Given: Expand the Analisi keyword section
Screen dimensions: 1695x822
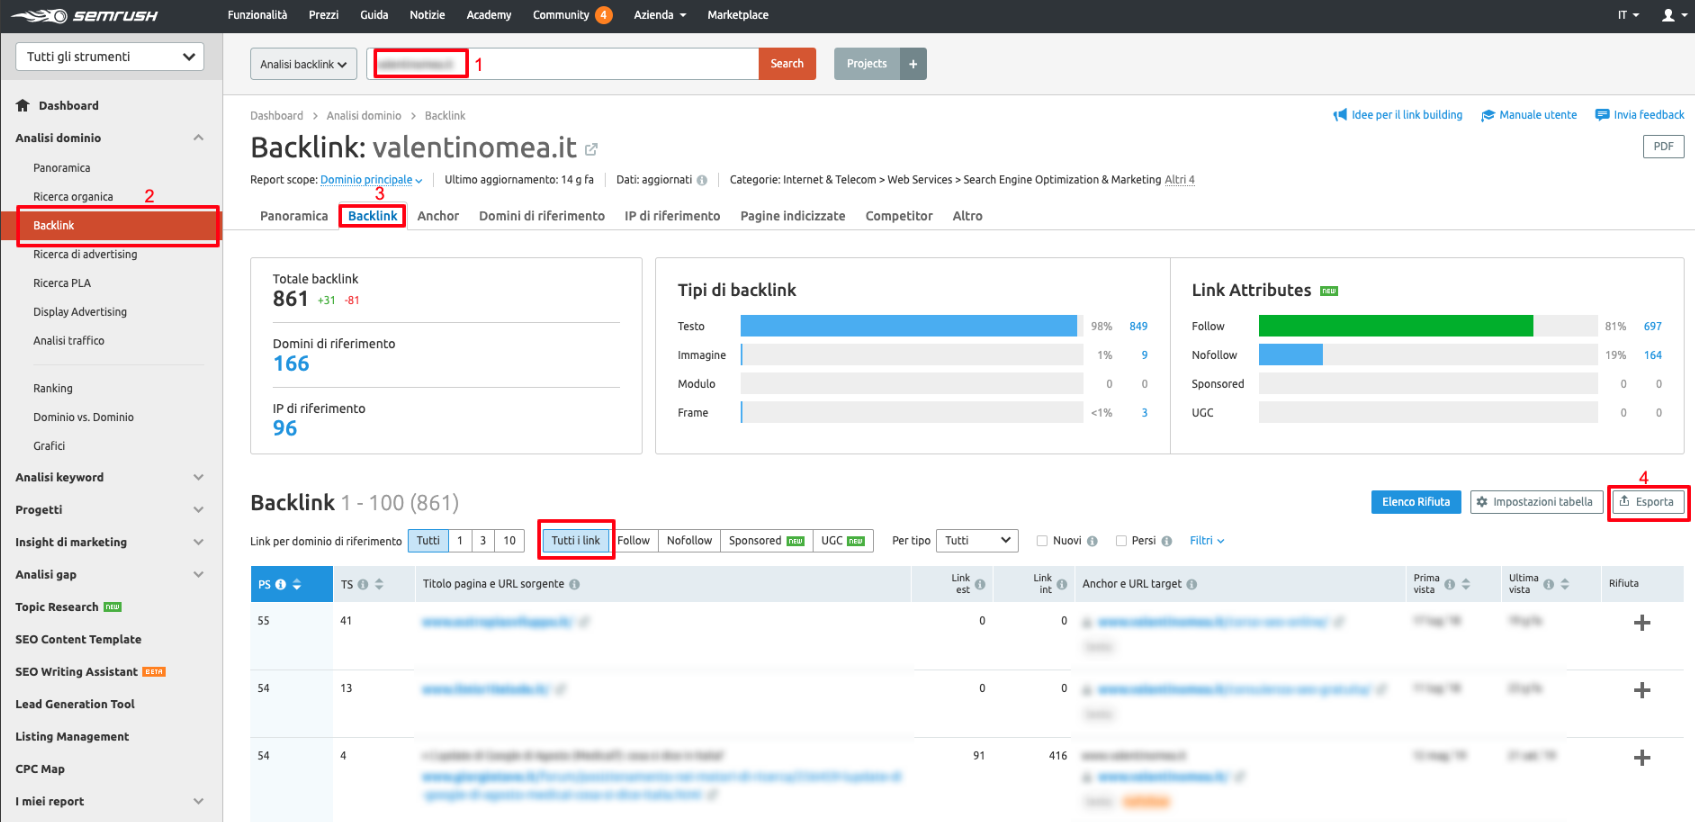Looking at the screenshot, I should [198, 478].
